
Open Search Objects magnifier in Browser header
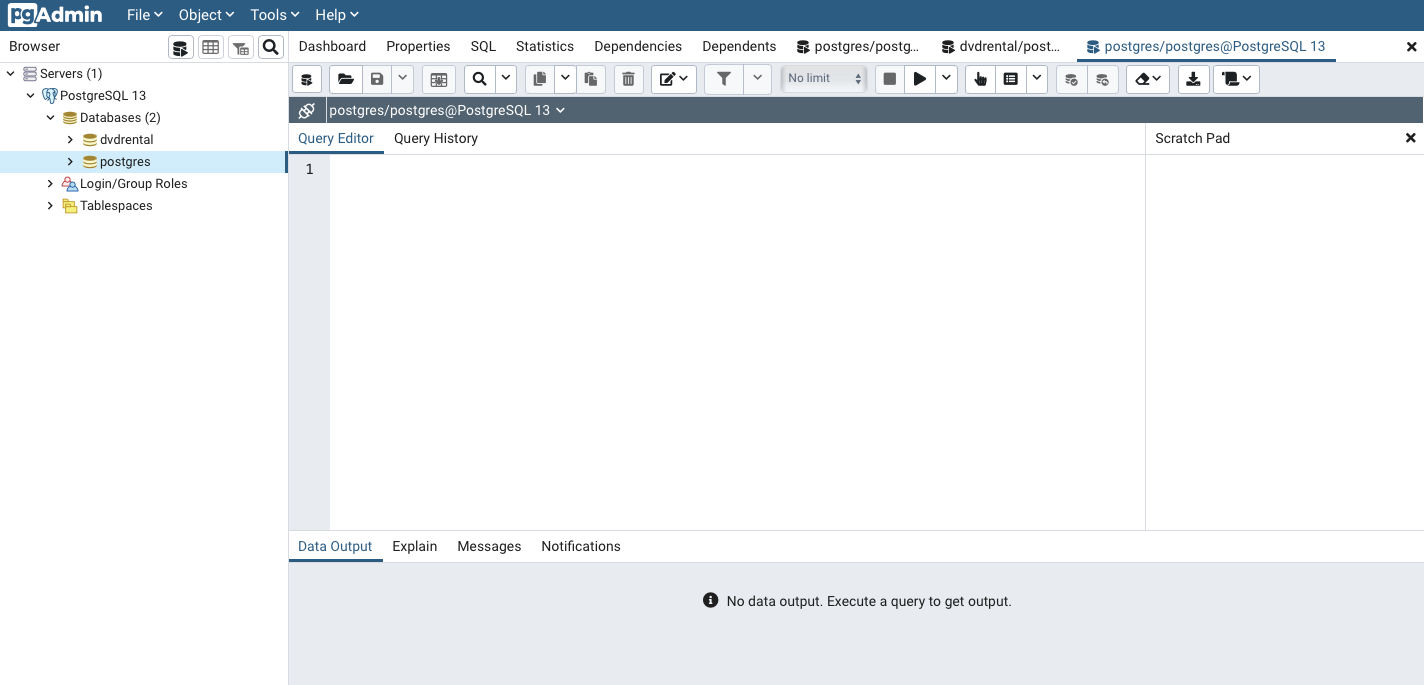271,47
